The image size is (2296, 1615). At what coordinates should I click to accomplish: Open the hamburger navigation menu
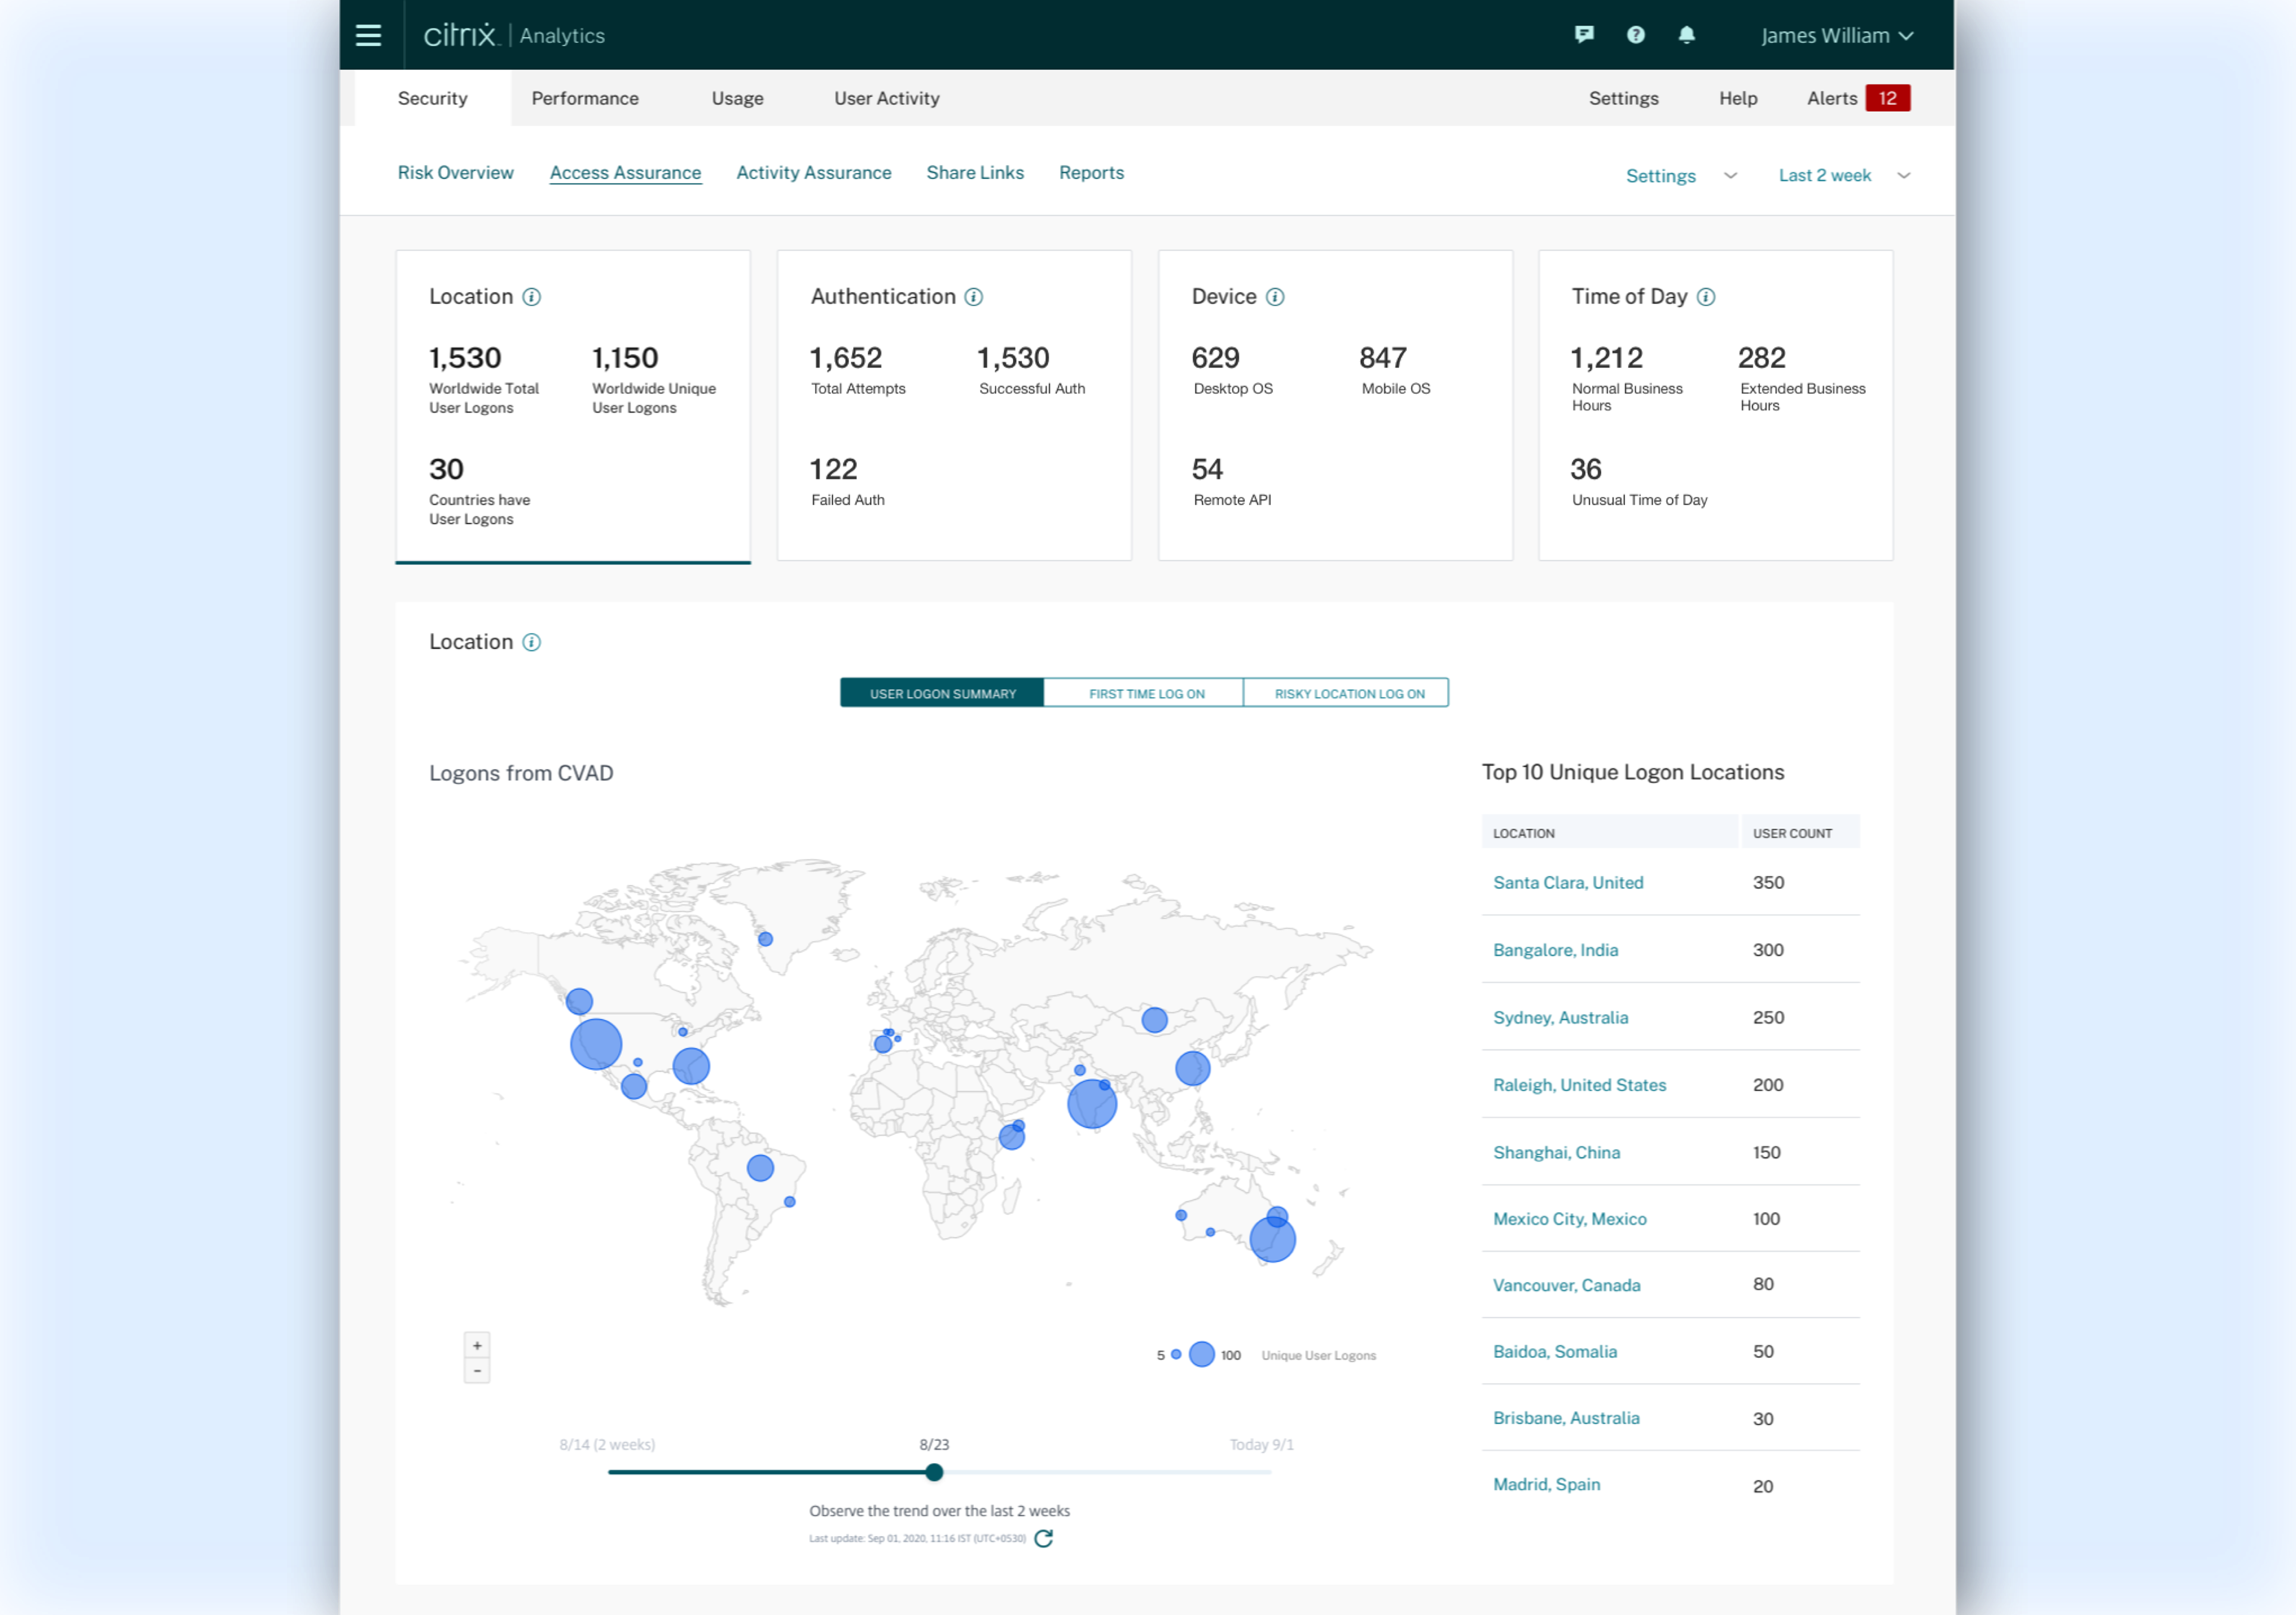pyautogui.click(x=368, y=35)
